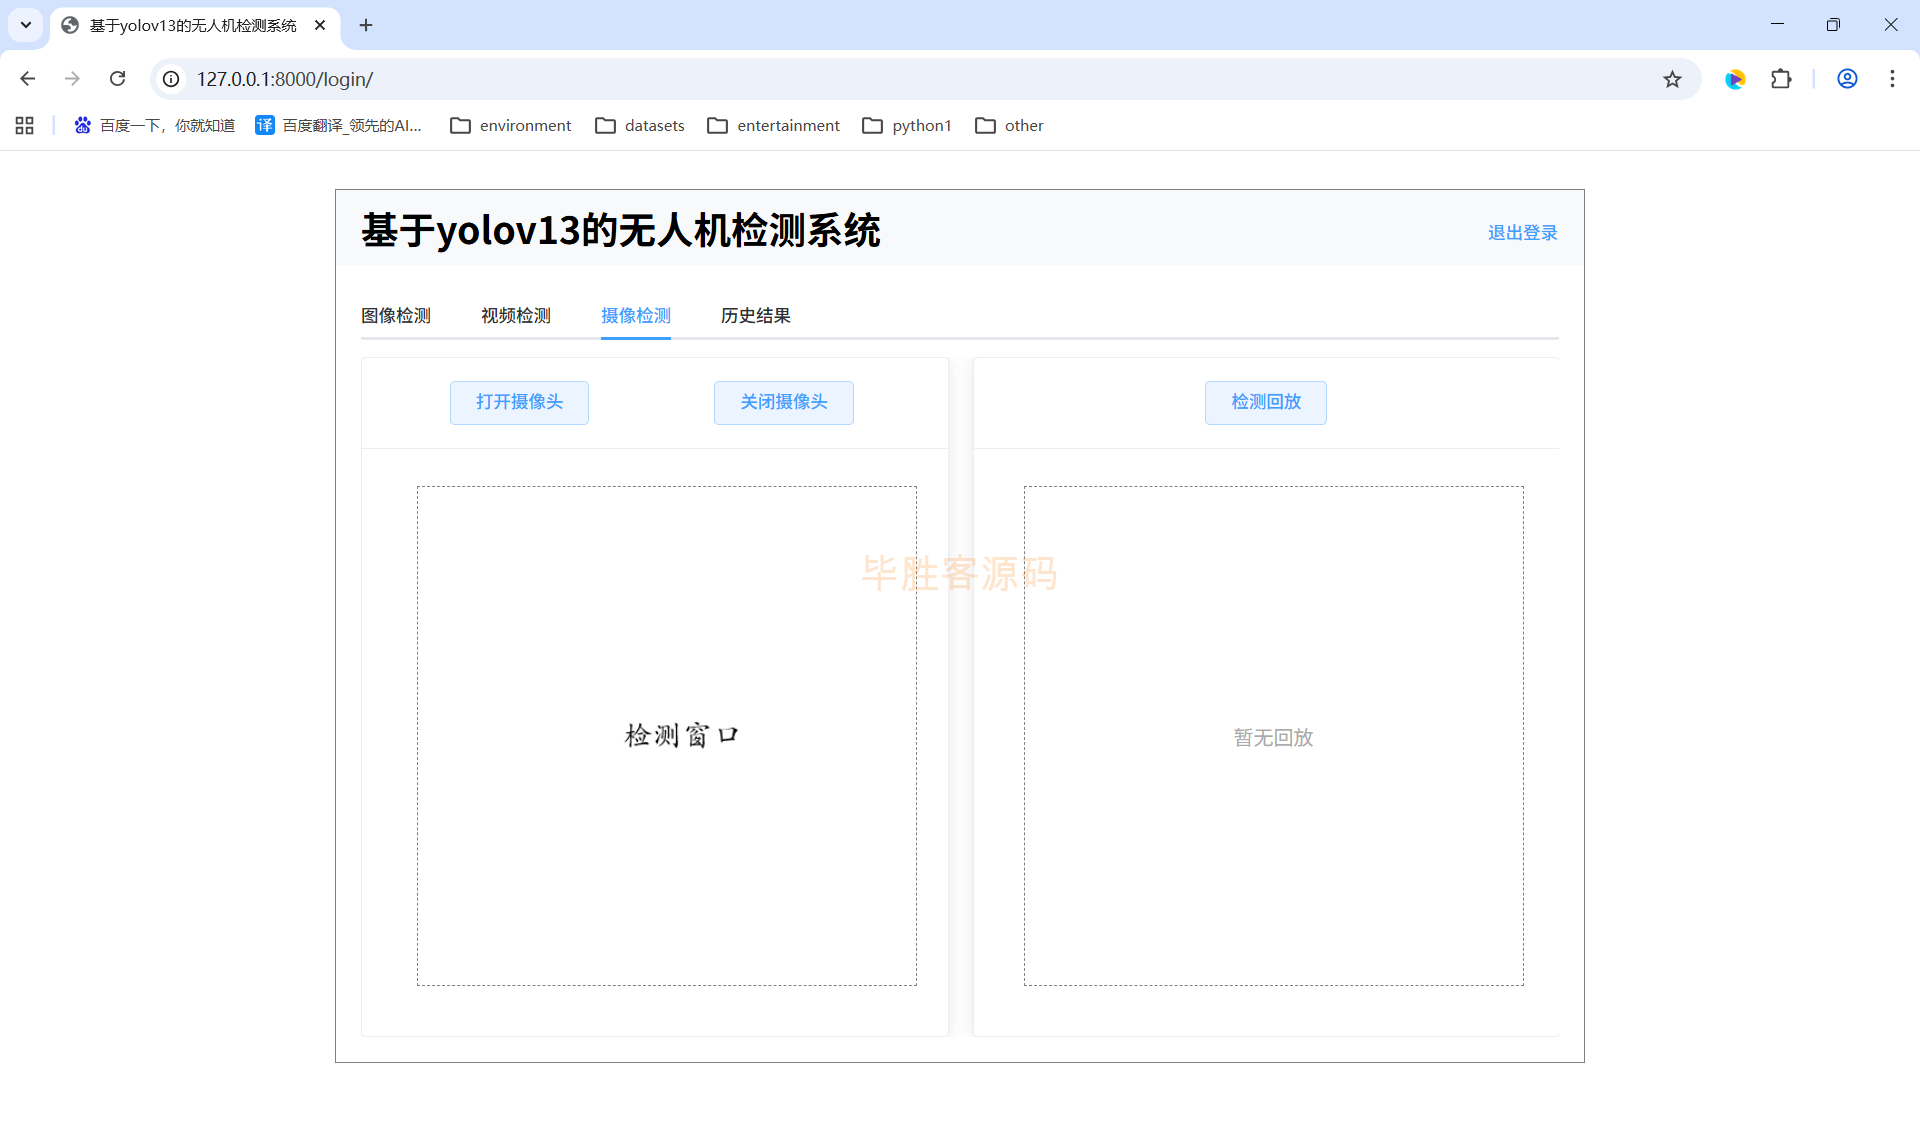Switch to the 图像检测 tab
The image size is (1920, 1137).
(x=396, y=316)
